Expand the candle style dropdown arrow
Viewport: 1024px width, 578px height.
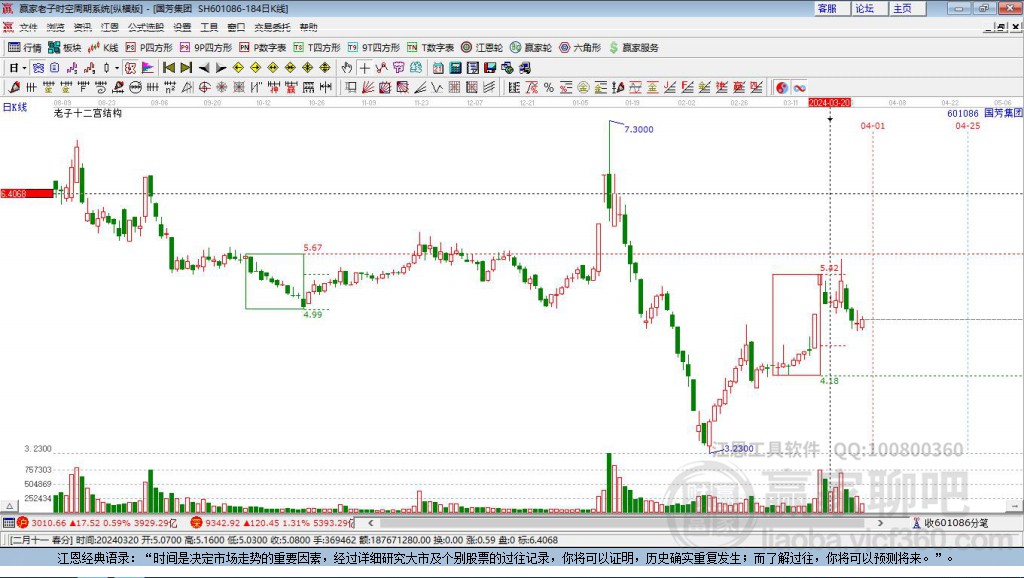(x=117, y=68)
